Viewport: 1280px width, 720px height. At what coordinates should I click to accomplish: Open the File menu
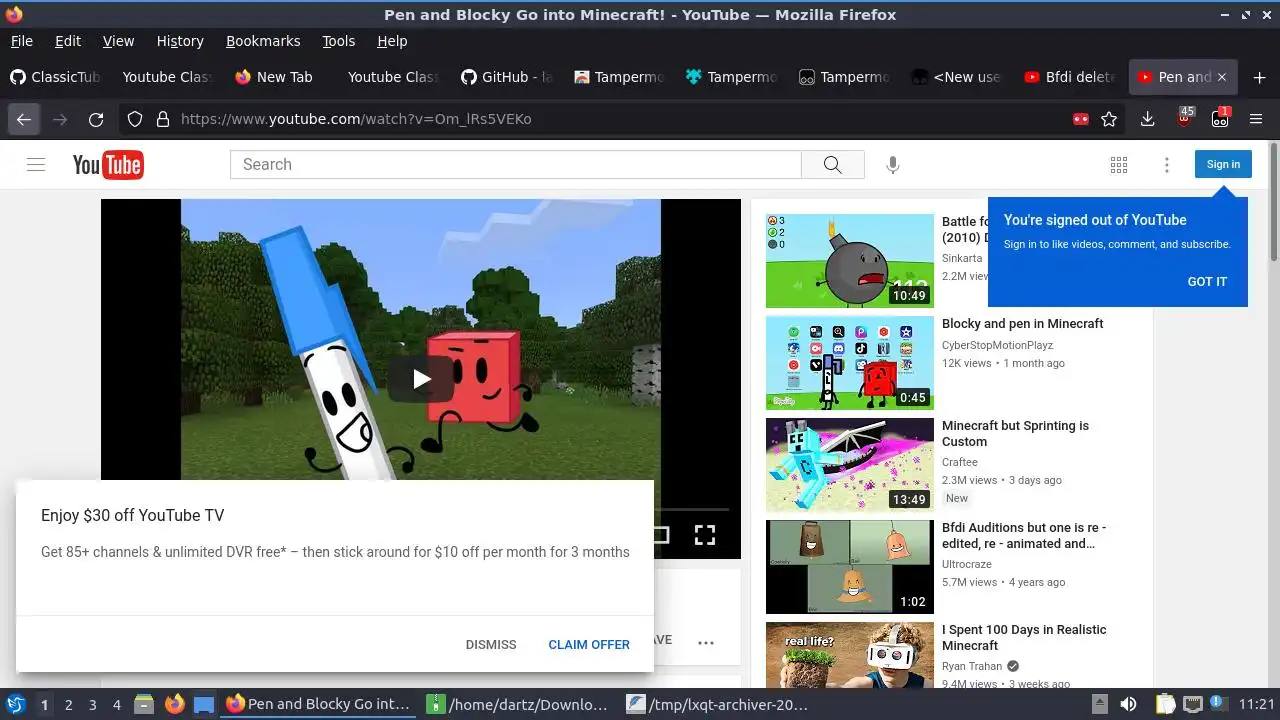coord(21,41)
